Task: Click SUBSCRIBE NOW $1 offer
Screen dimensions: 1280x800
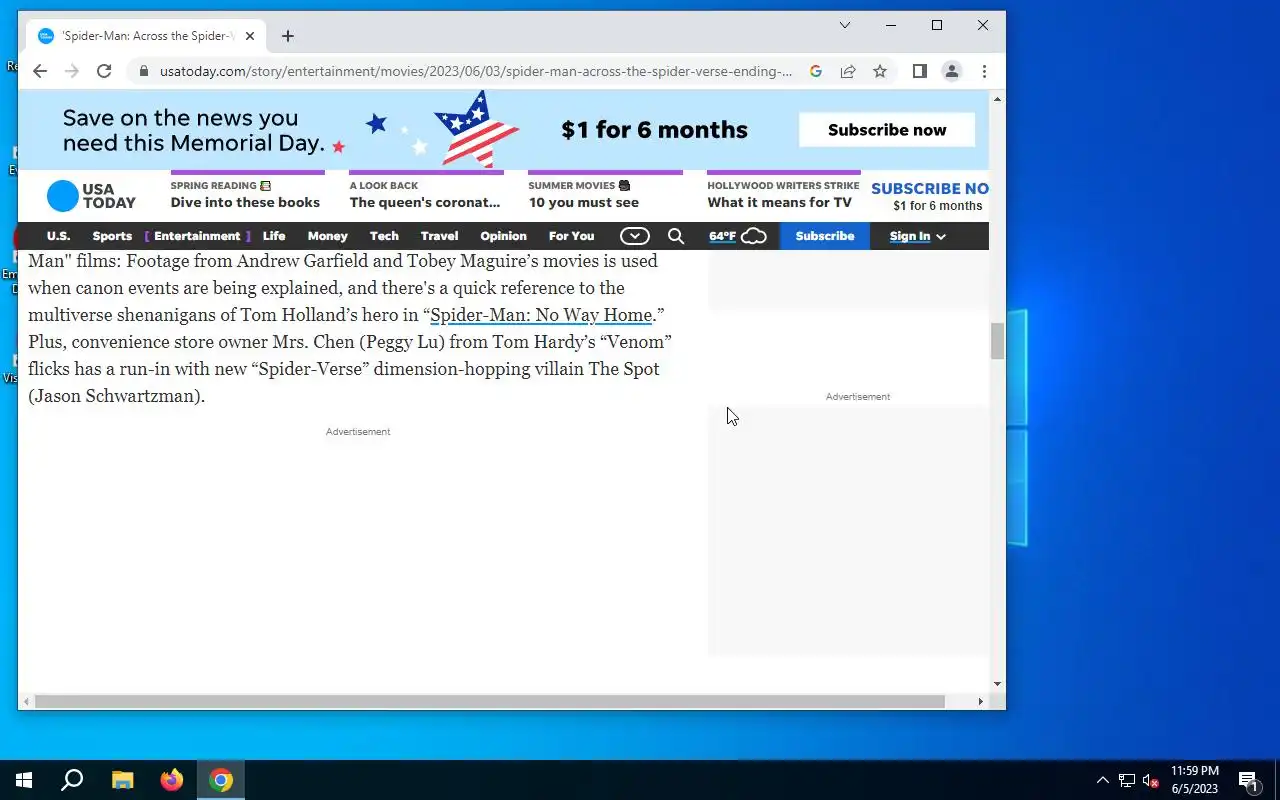Action: (x=930, y=196)
